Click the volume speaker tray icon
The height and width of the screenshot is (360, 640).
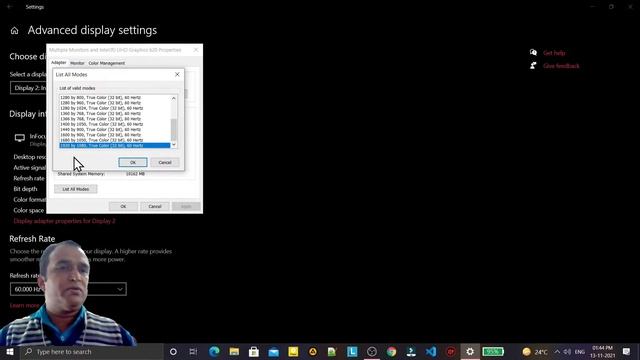point(567,351)
